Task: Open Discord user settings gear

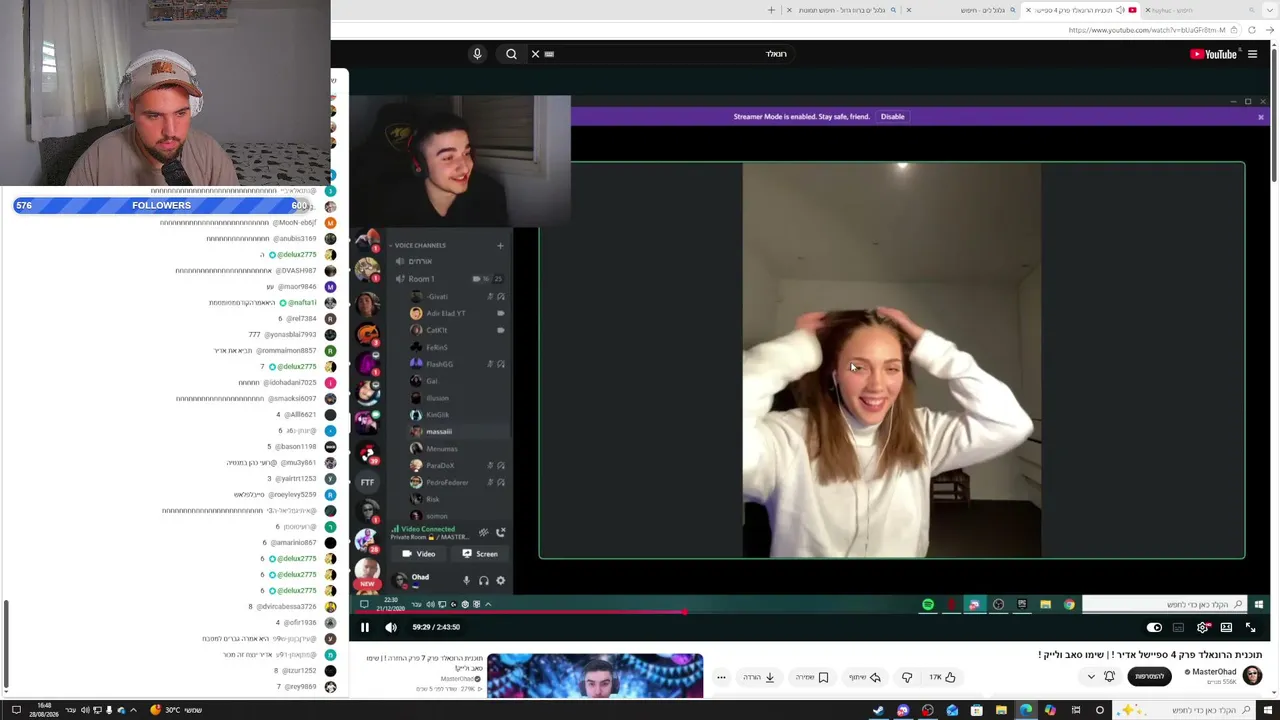Action: [x=500, y=580]
